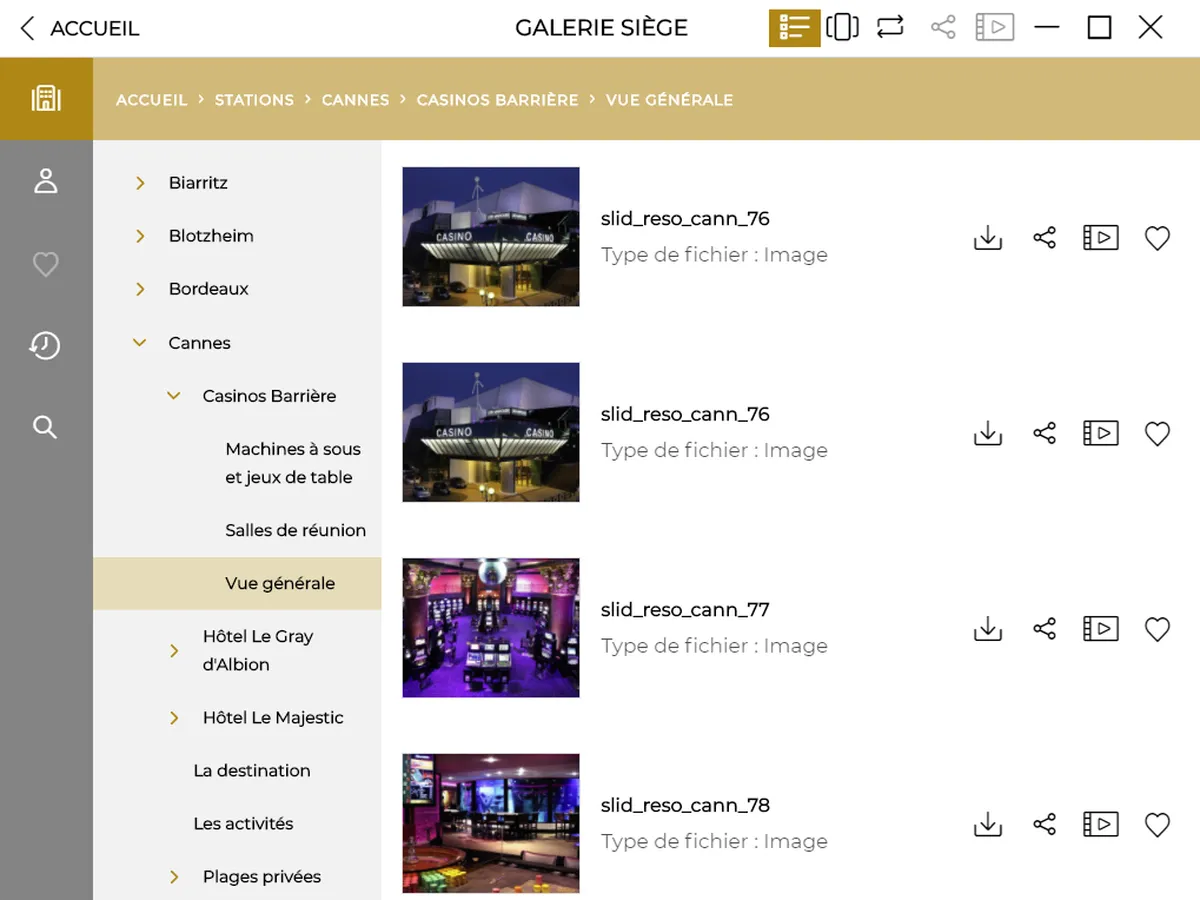Go back to ACCUEIL with back arrow
This screenshot has height=900, width=1200.
point(28,28)
